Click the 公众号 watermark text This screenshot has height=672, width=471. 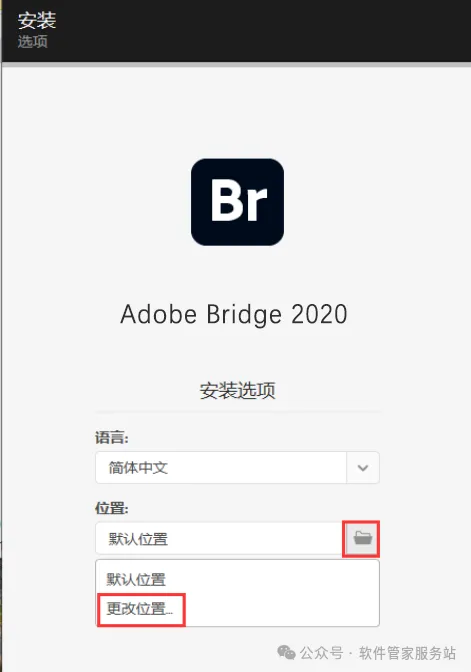321,653
